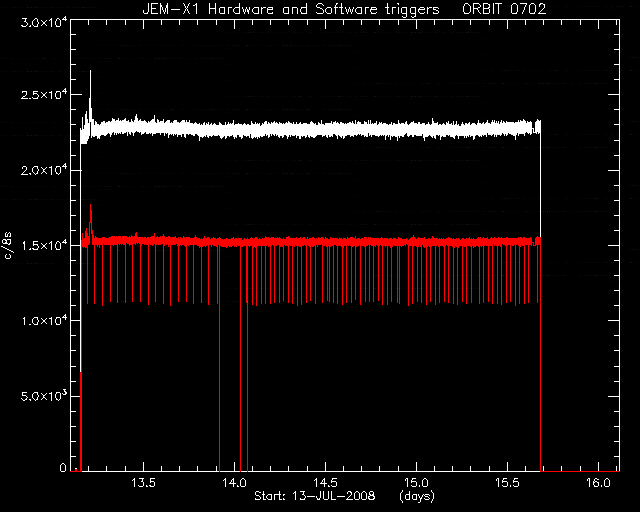The height and width of the screenshot is (512, 640).
Task: Click the 2.5×10⁴ y-axis label
Action: [x=44, y=94]
